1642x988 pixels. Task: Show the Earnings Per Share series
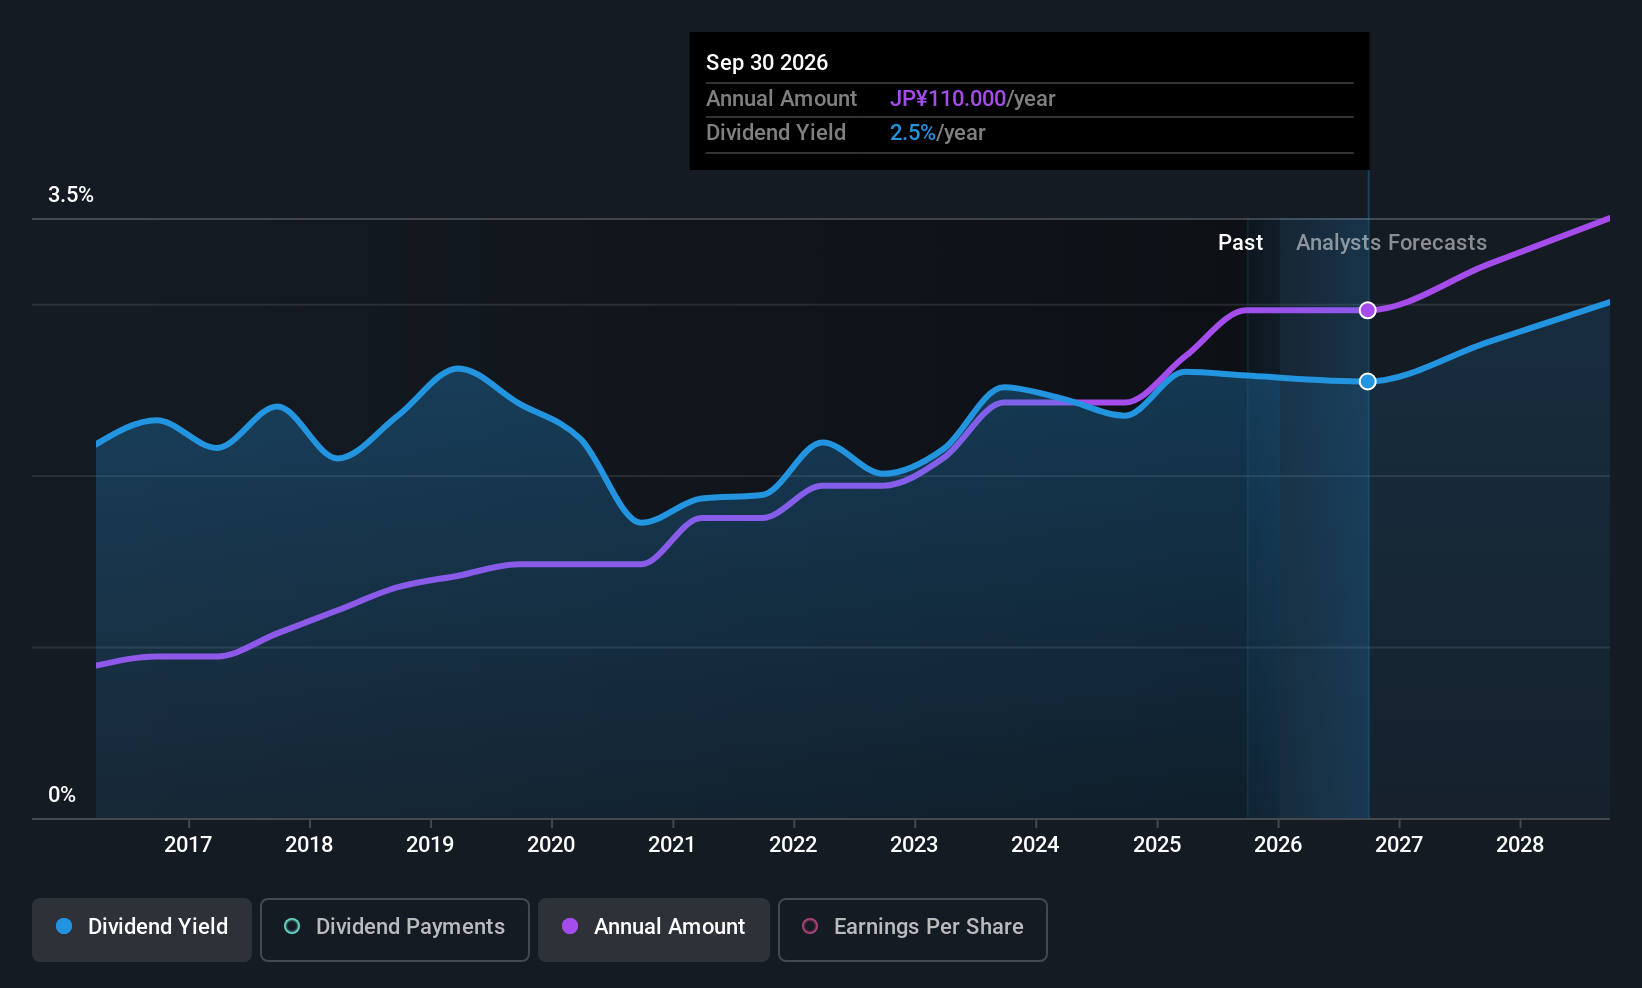coord(913,929)
